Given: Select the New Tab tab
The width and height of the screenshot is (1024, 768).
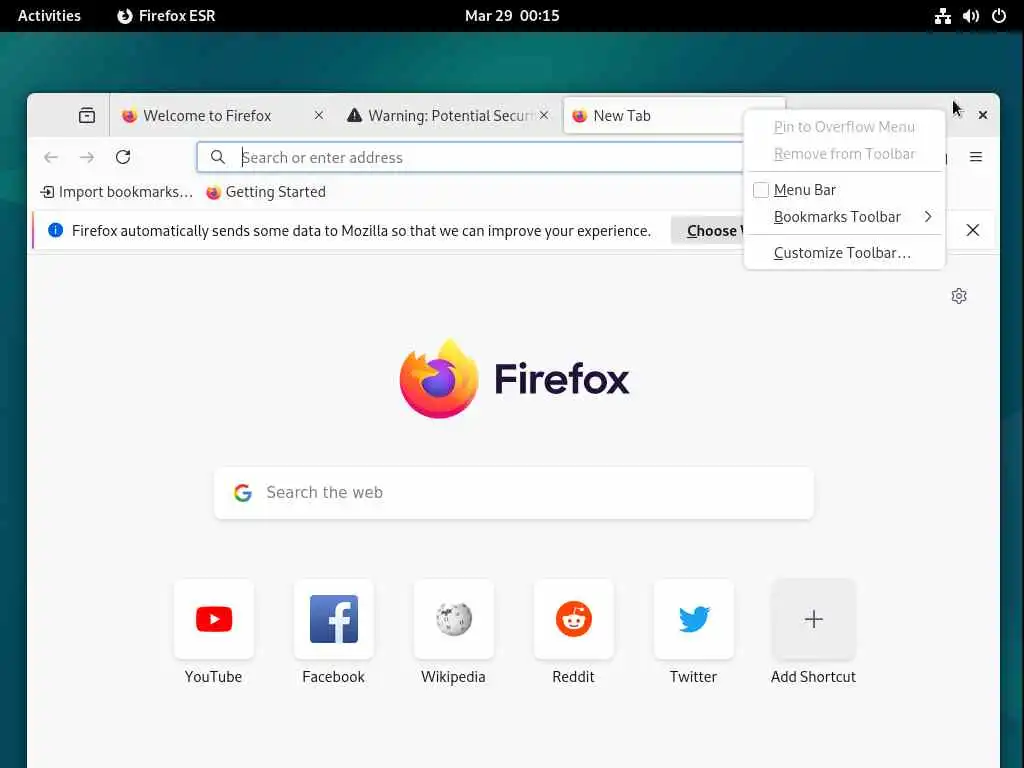Looking at the screenshot, I should (653, 116).
